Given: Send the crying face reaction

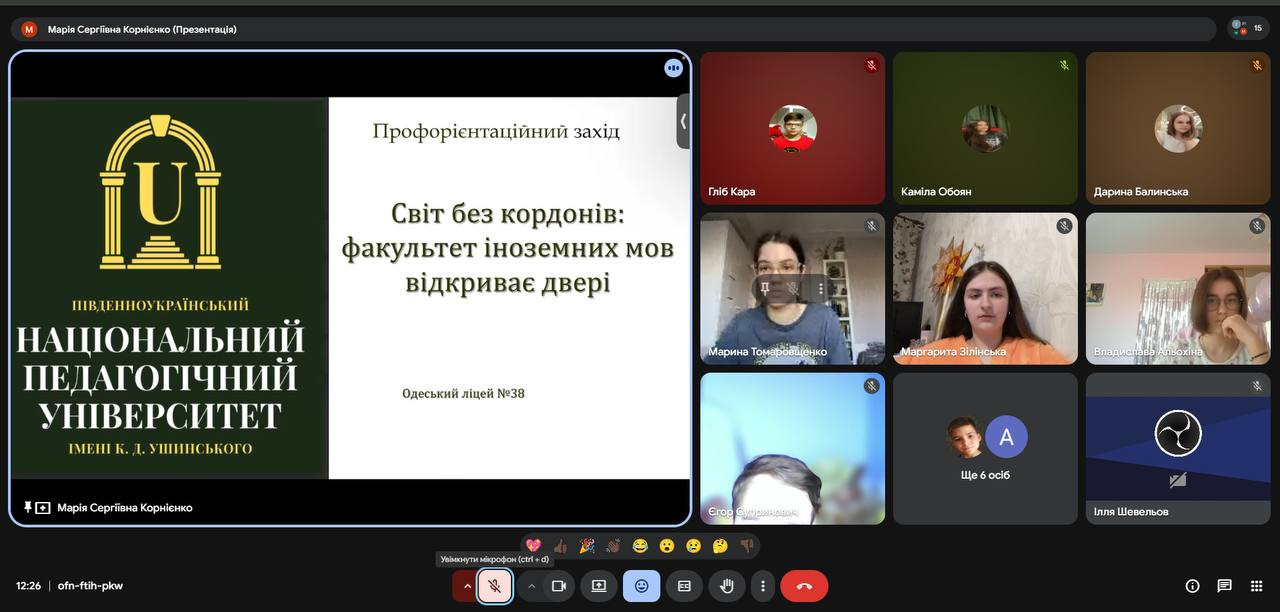Looking at the screenshot, I should 693,546.
